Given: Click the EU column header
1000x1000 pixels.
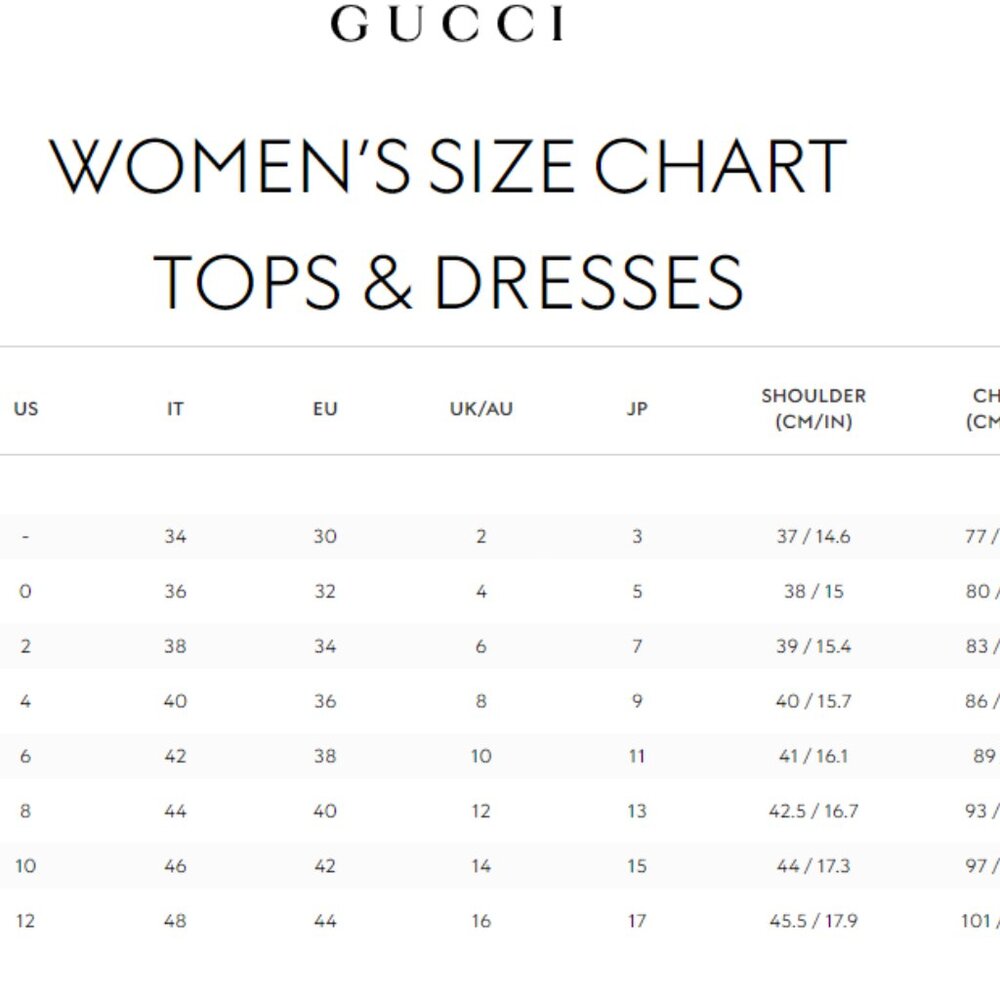Looking at the screenshot, I should 325,409.
